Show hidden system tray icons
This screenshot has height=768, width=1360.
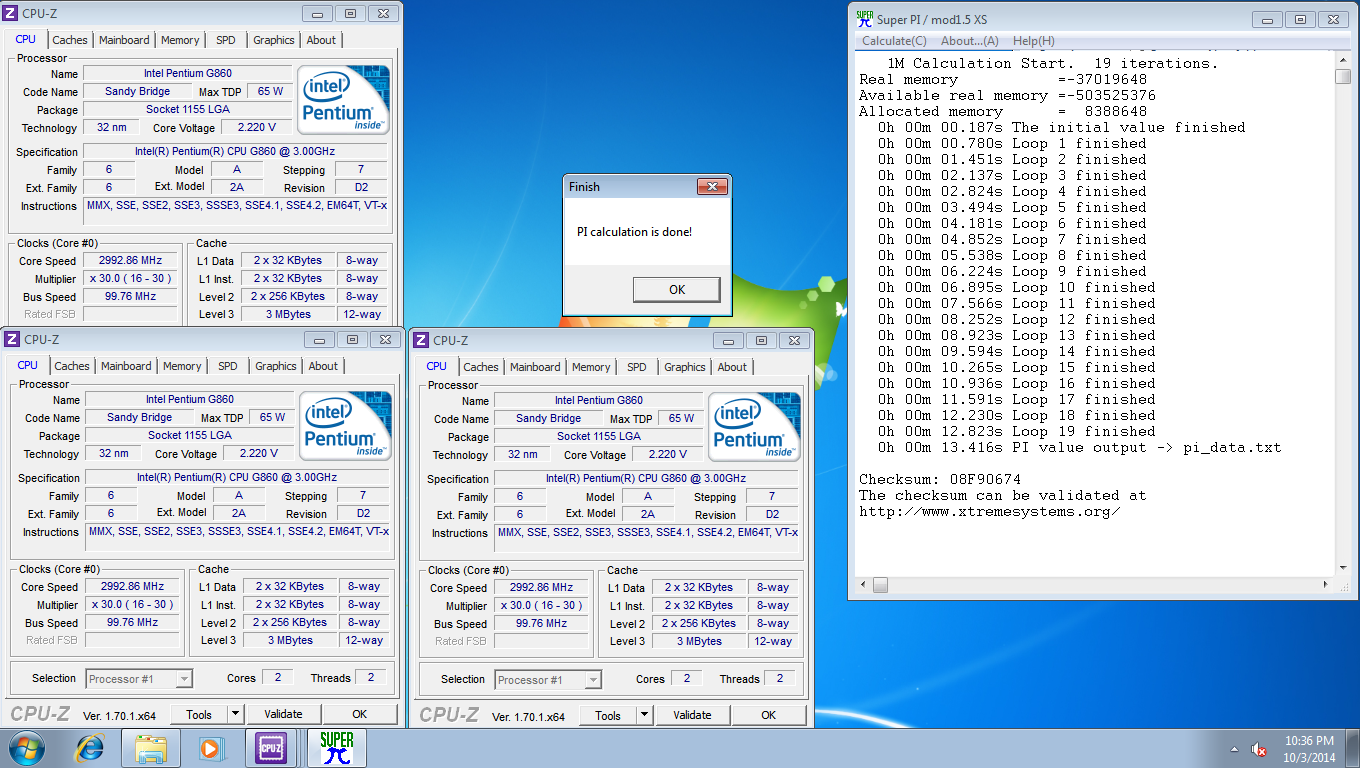1234,749
